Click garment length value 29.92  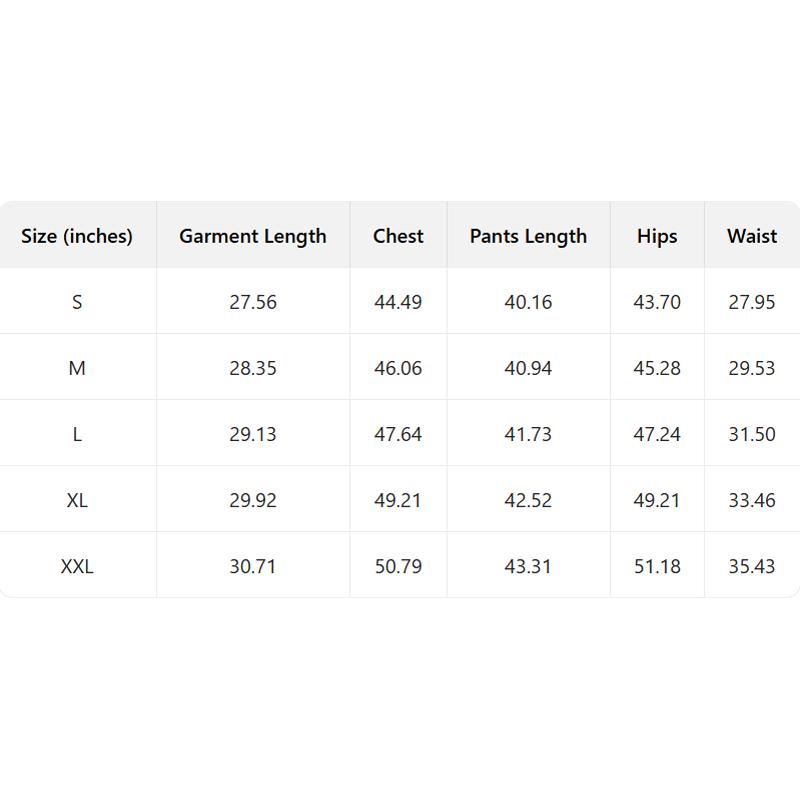pyautogui.click(x=253, y=500)
